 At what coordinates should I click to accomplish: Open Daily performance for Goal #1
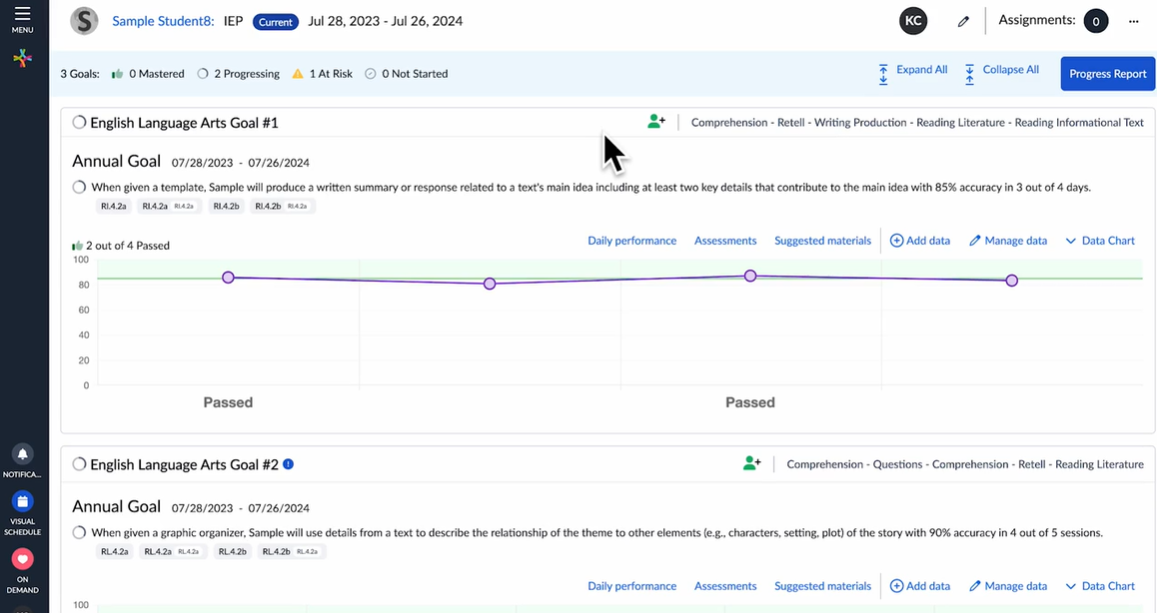click(631, 241)
